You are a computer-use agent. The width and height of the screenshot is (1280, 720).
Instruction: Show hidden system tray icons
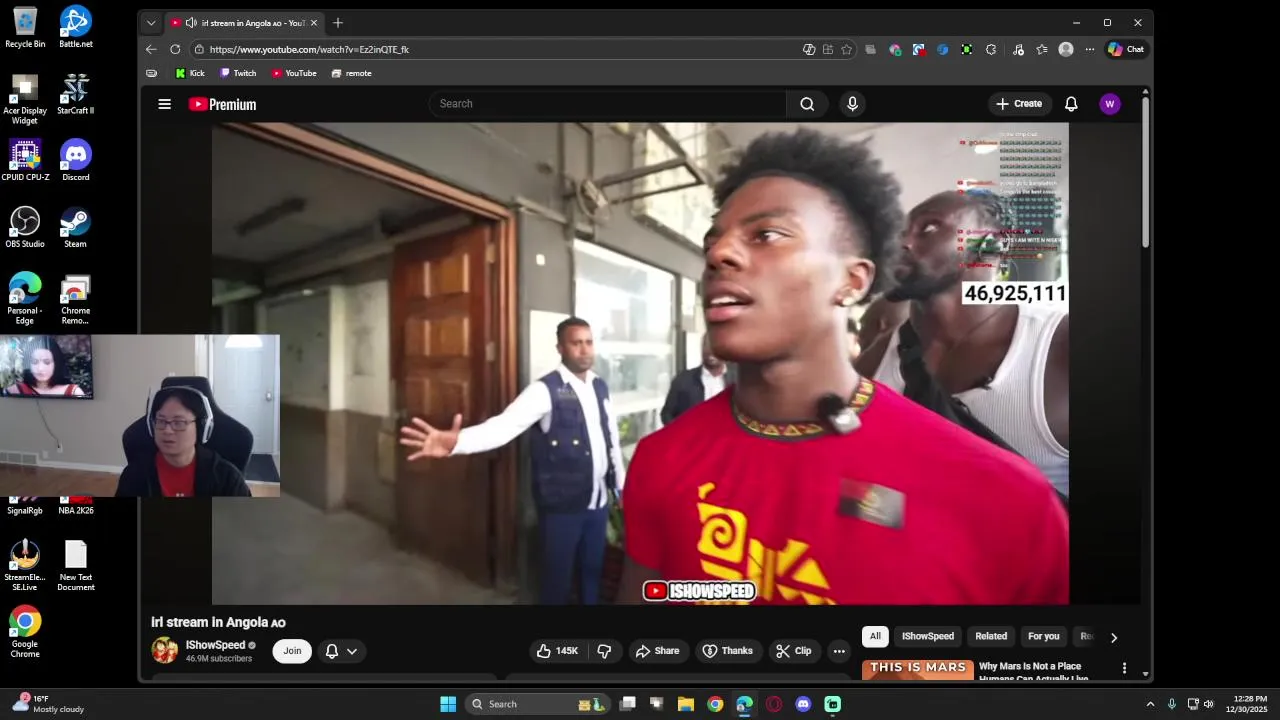coord(1150,704)
